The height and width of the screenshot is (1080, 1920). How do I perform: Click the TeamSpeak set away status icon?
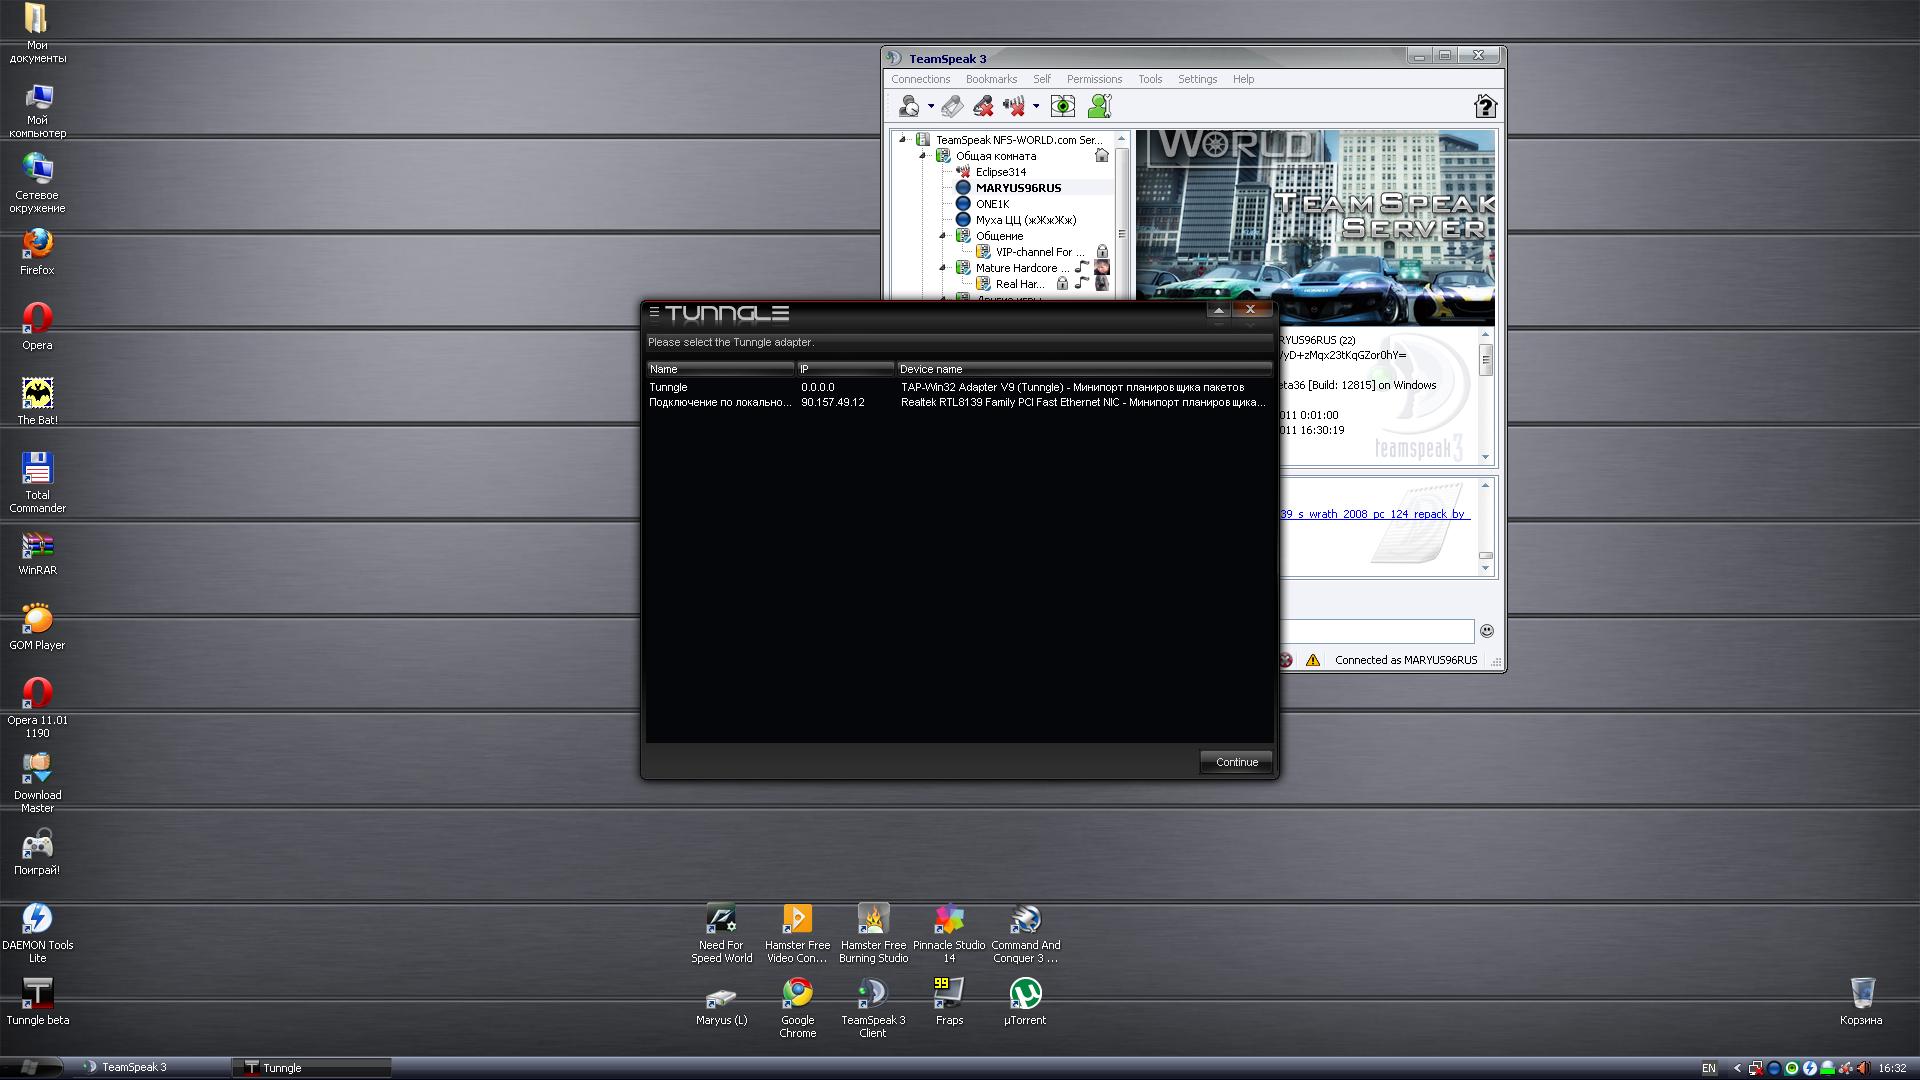[909, 106]
